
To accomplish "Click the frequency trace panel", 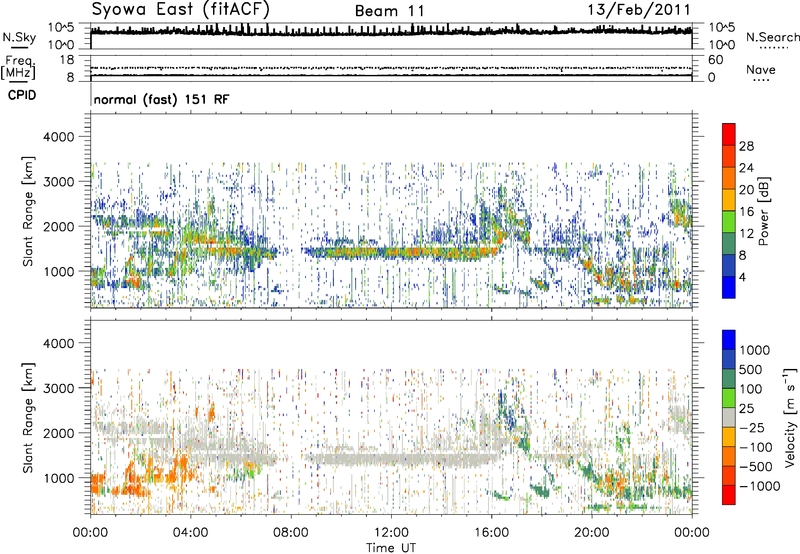I will [x=391, y=68].
